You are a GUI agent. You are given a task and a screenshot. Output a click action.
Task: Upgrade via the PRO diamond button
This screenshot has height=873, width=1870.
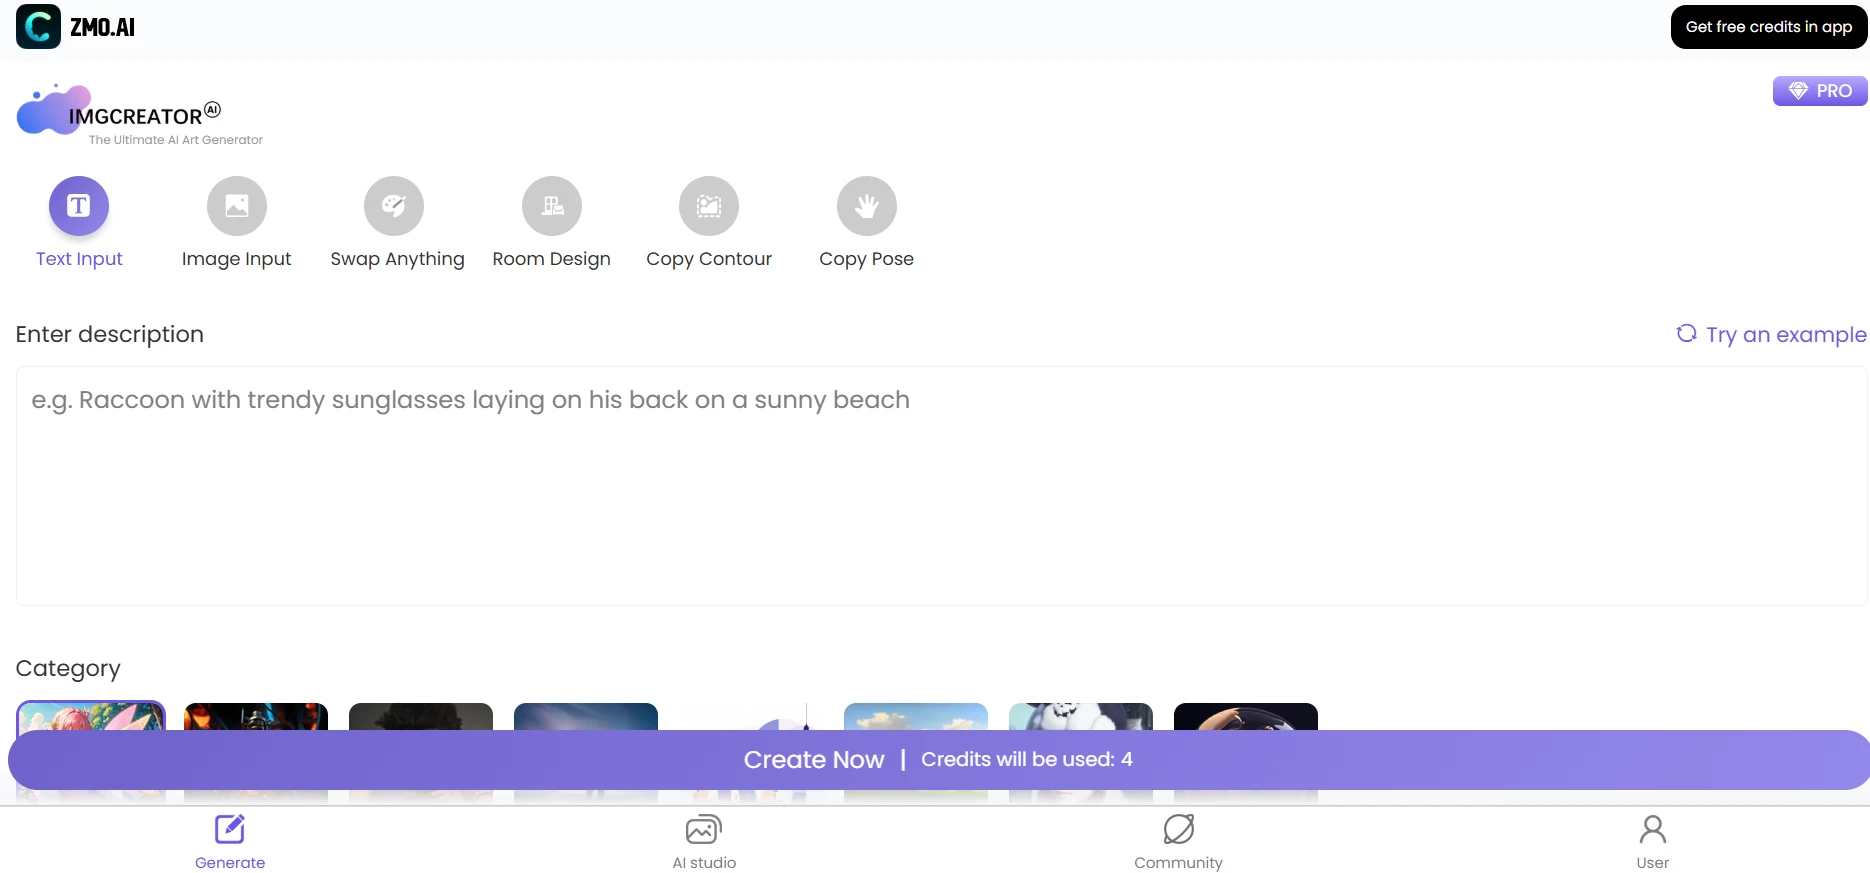(1820, 91)
